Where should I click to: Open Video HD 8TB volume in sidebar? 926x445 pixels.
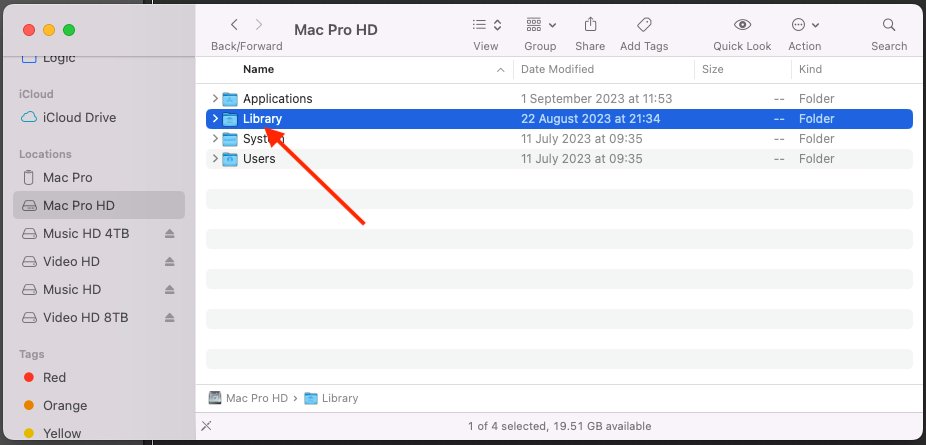[x=86, y=318]
